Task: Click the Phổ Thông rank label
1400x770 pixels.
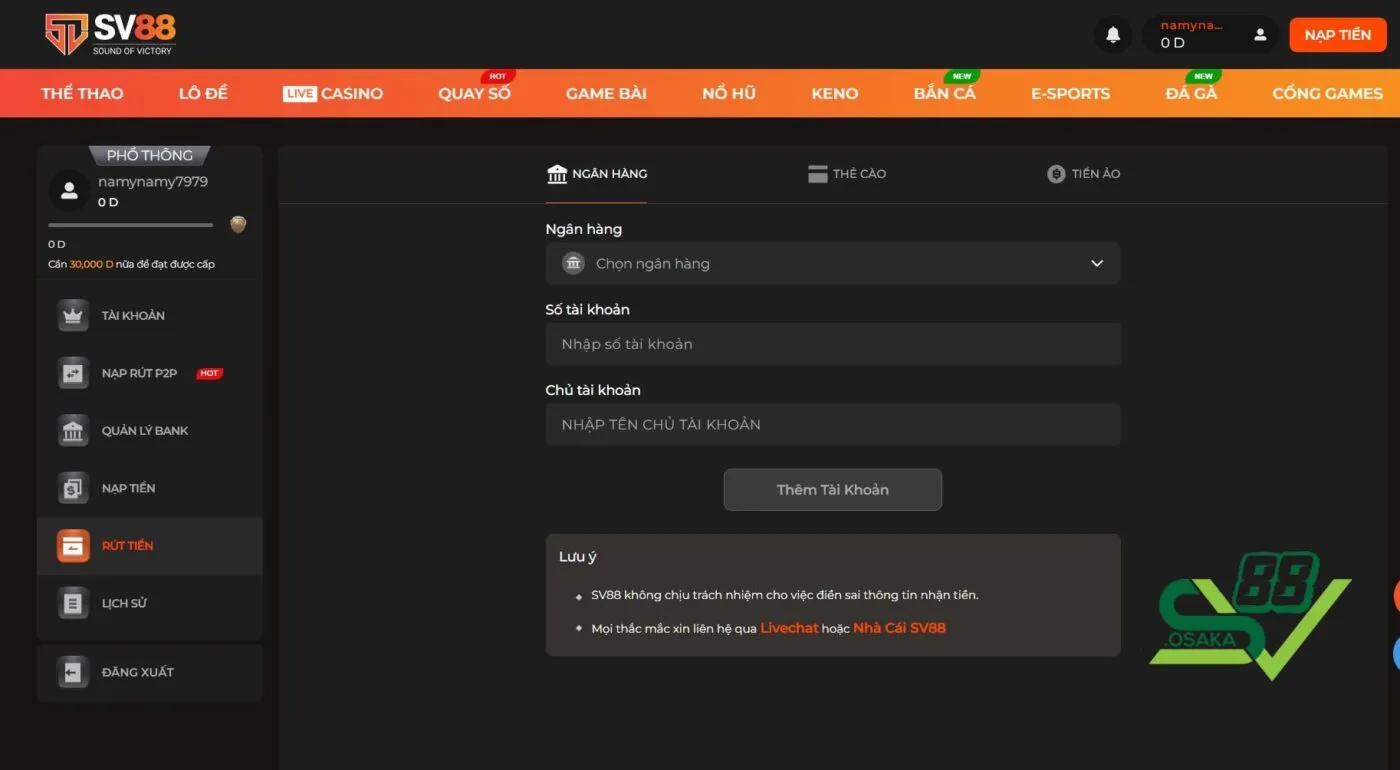Action: point(150,155)
